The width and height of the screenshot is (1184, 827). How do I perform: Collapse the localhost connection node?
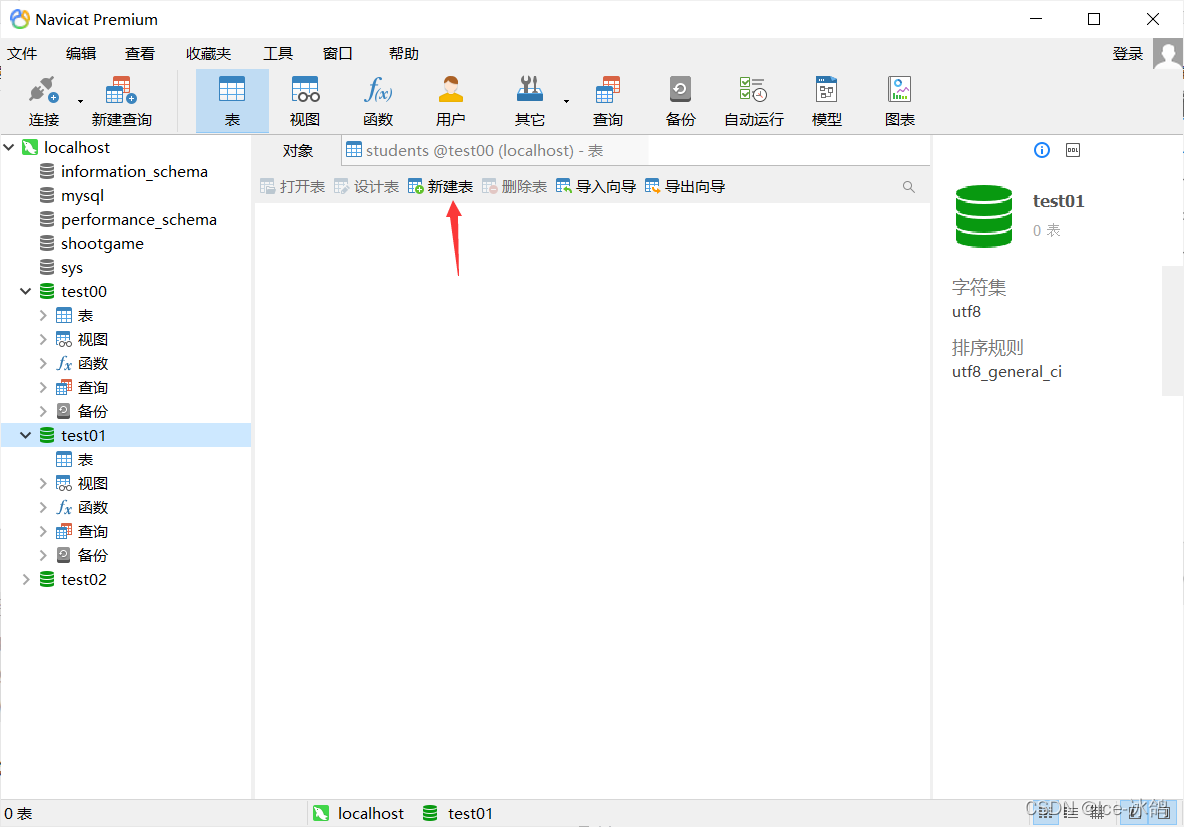pos(9,147)
